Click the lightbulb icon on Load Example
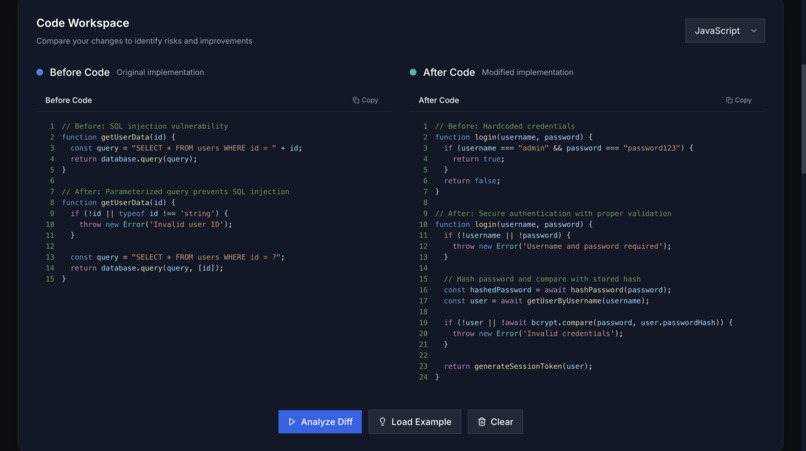Screen dimensions: 806x451 click(382, 422)
